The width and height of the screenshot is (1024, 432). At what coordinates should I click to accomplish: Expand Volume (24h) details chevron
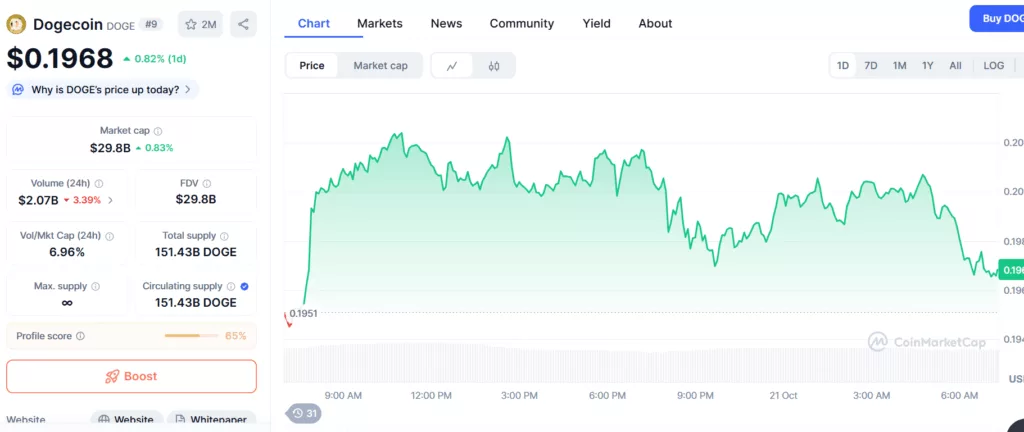(110, 200)
